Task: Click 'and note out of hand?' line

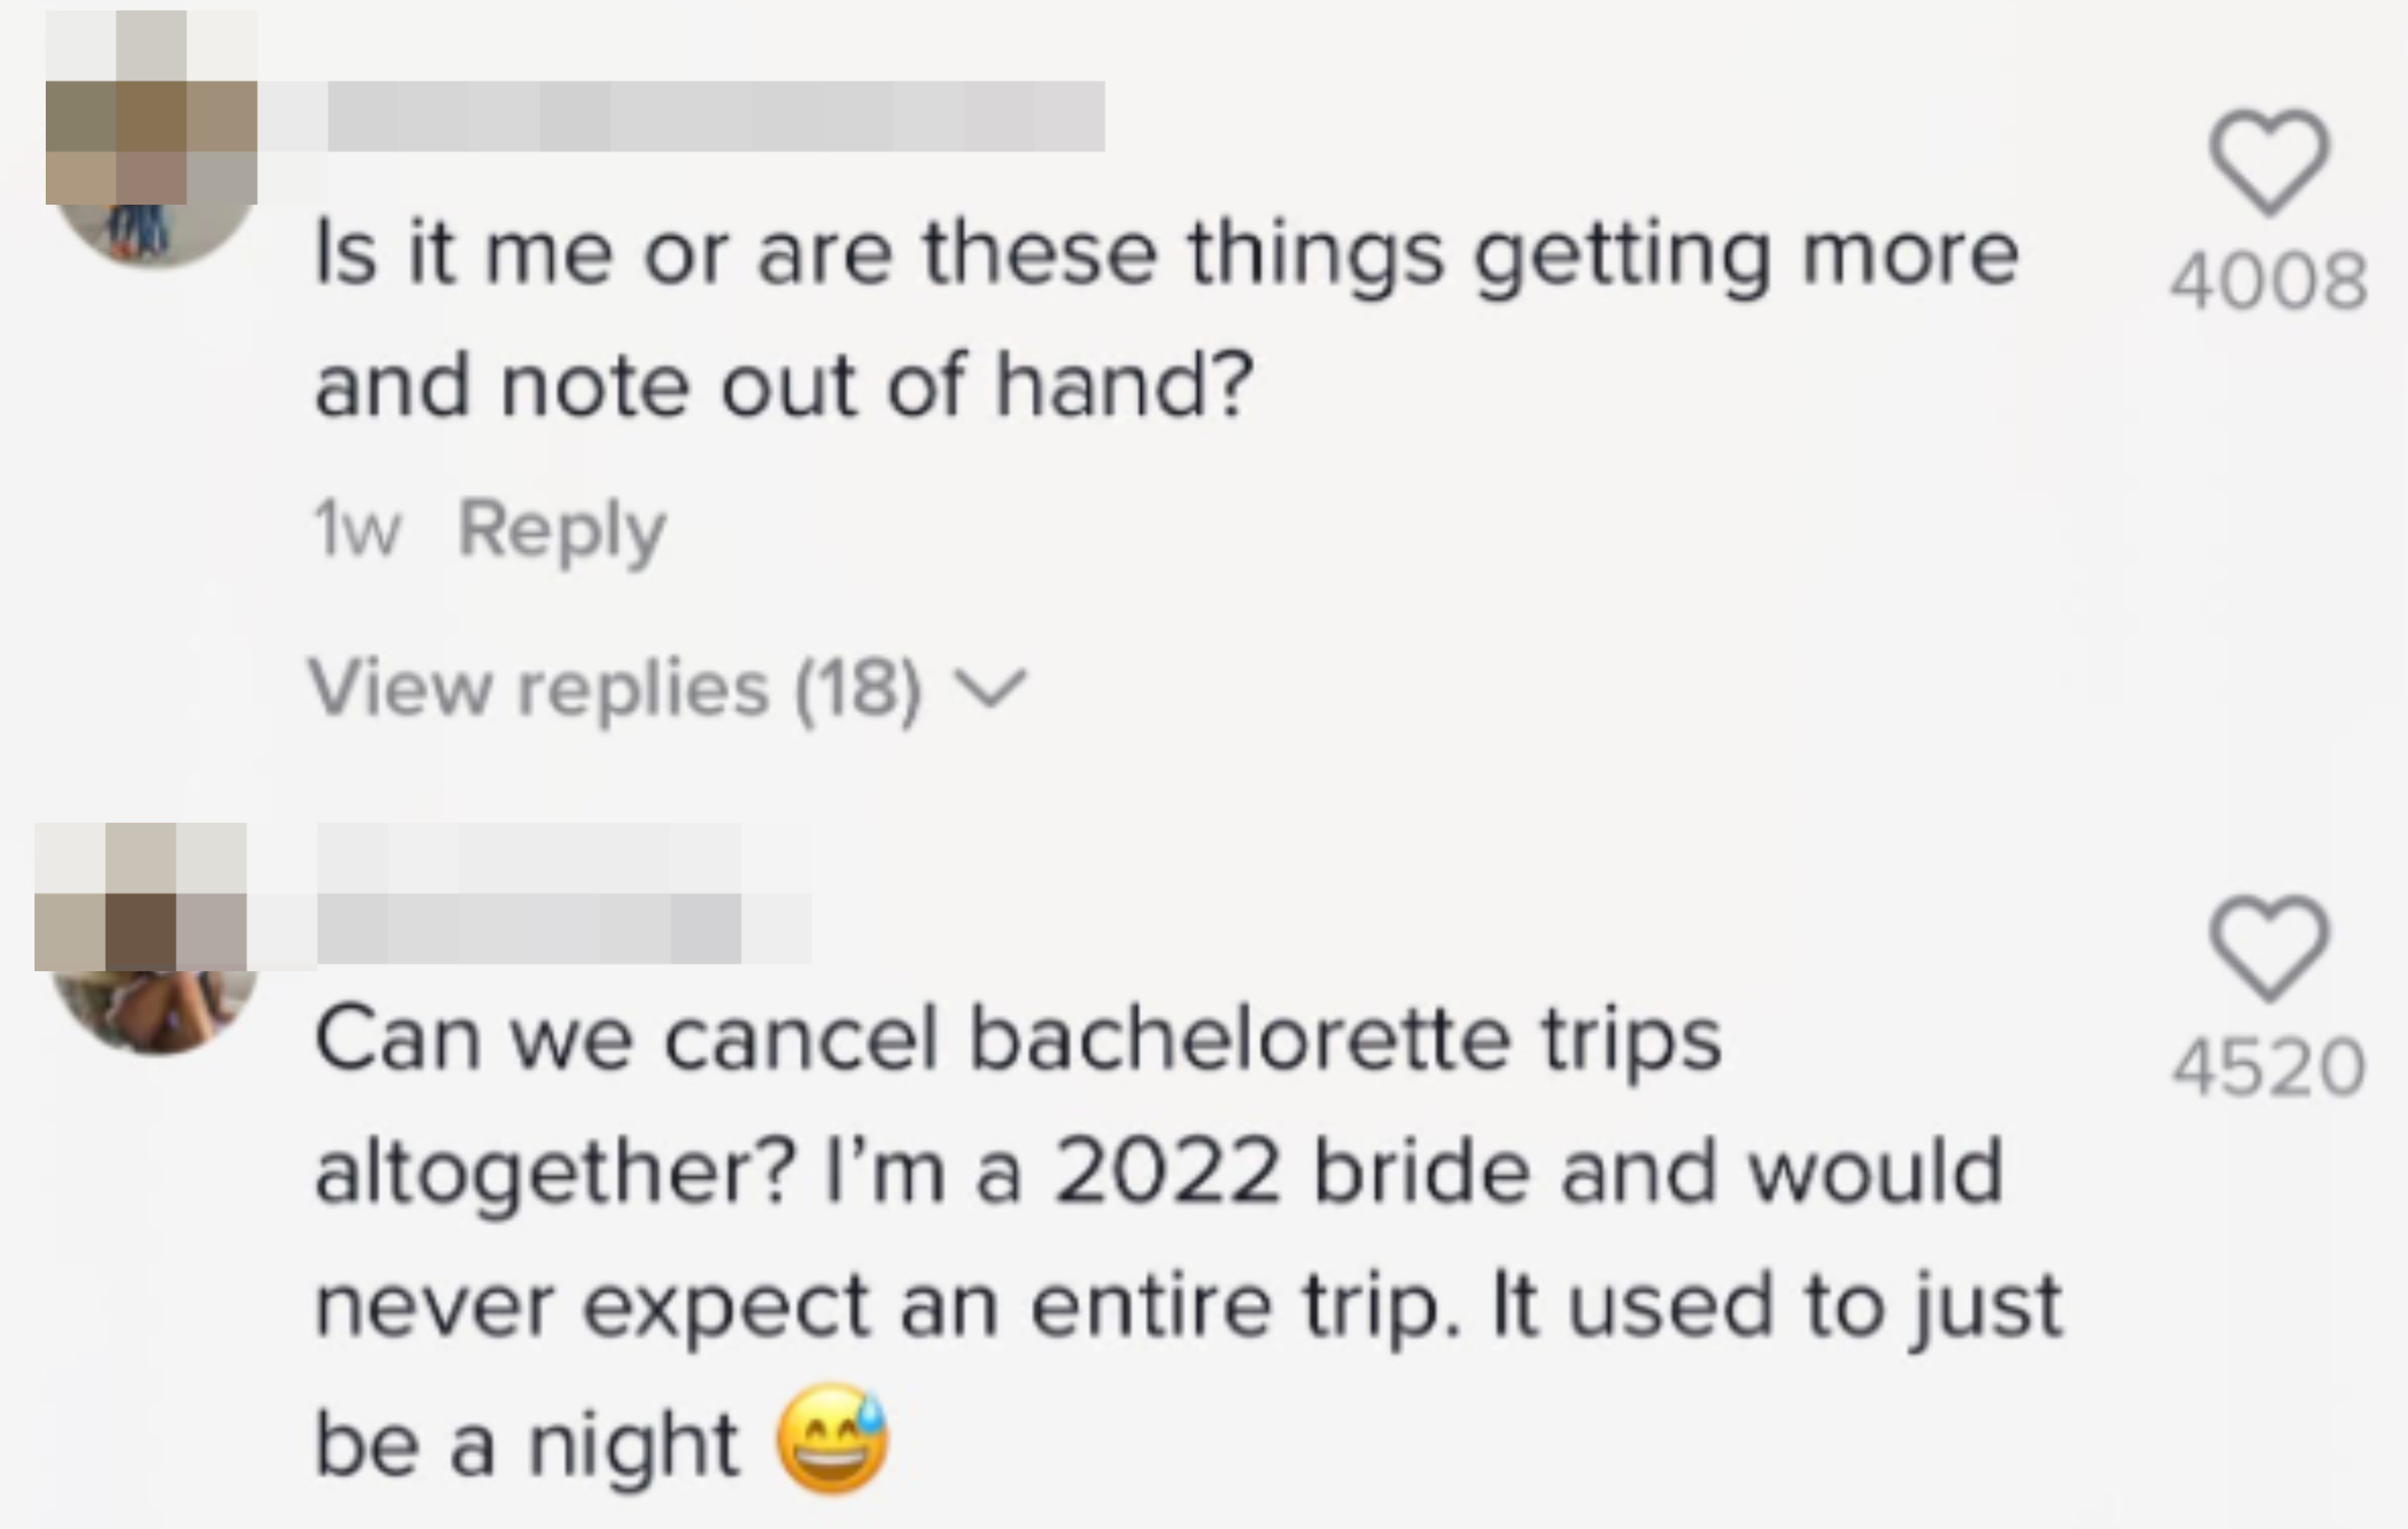Action: tap(783, 386)
